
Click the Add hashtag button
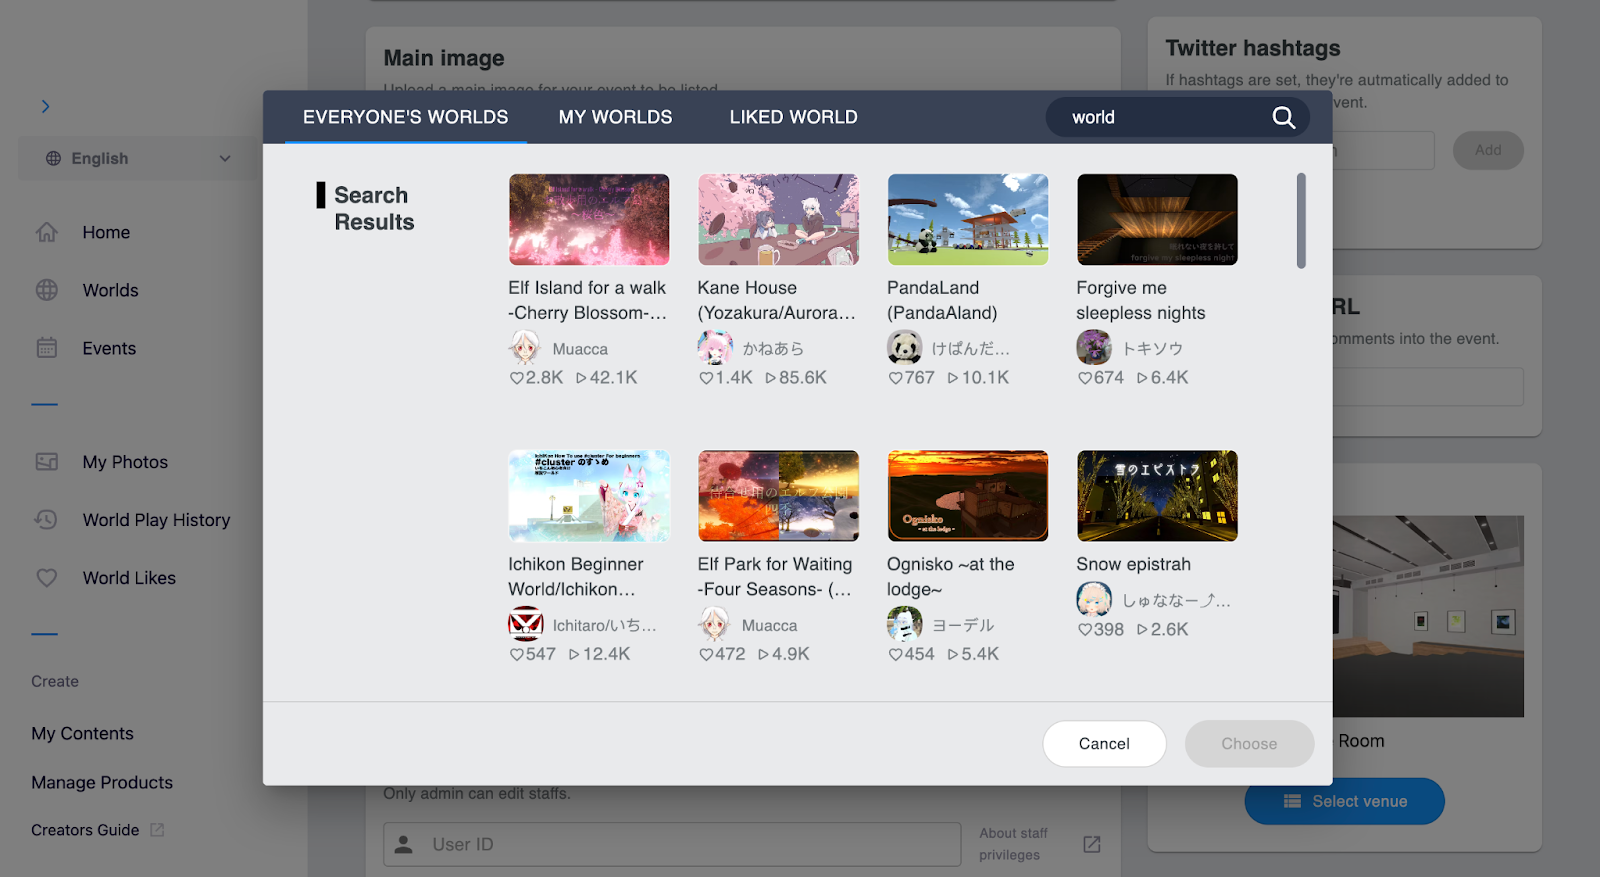1488,150
